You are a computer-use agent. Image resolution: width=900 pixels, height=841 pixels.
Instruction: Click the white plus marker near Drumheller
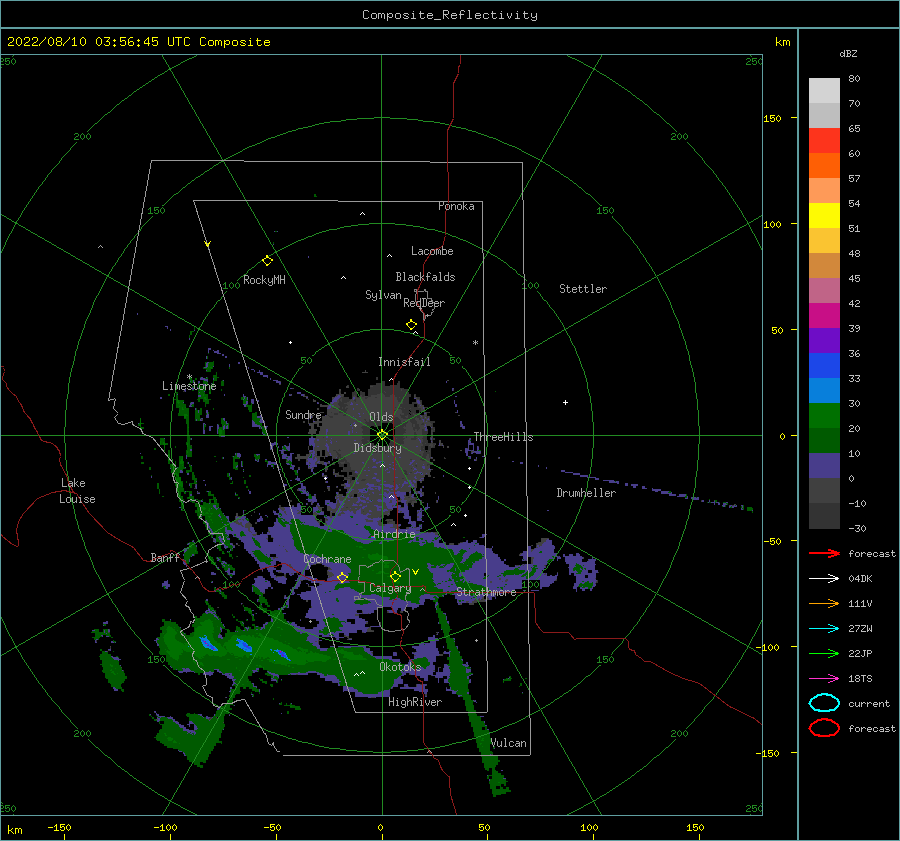[x=565, y=402]
